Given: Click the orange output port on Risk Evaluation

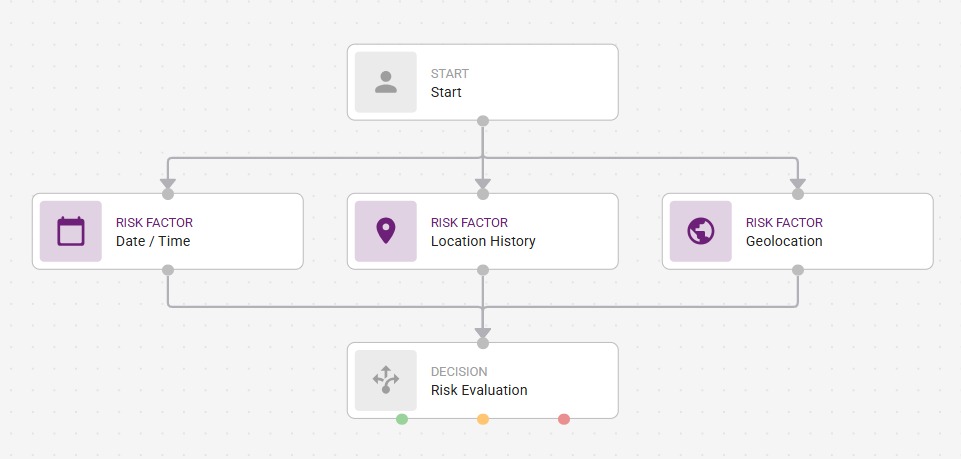Looking at the screenshot, I should 483,419.
